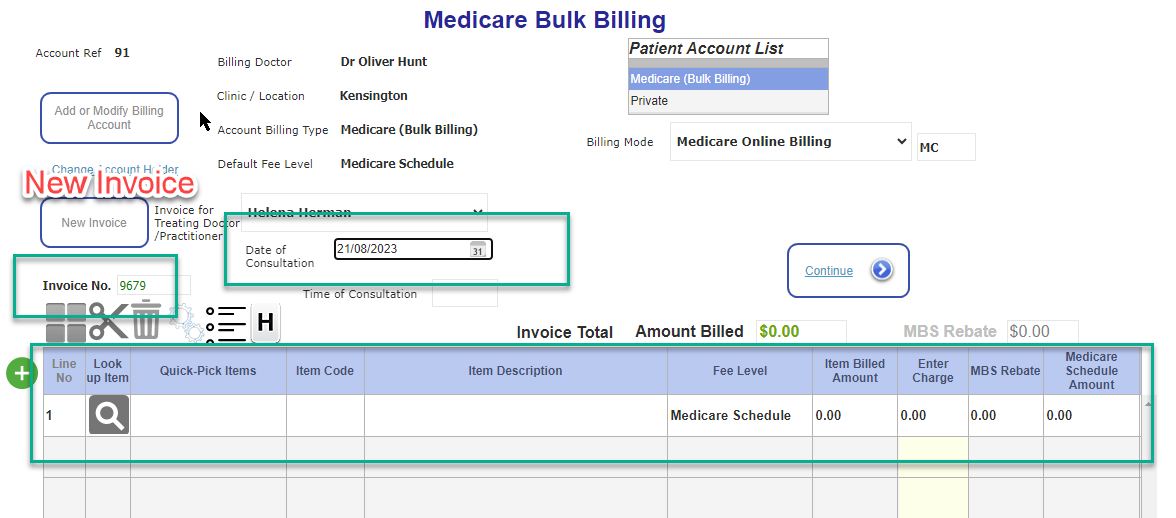
Task: Click the Item Description column header
Action: click(x=516, y=370)
